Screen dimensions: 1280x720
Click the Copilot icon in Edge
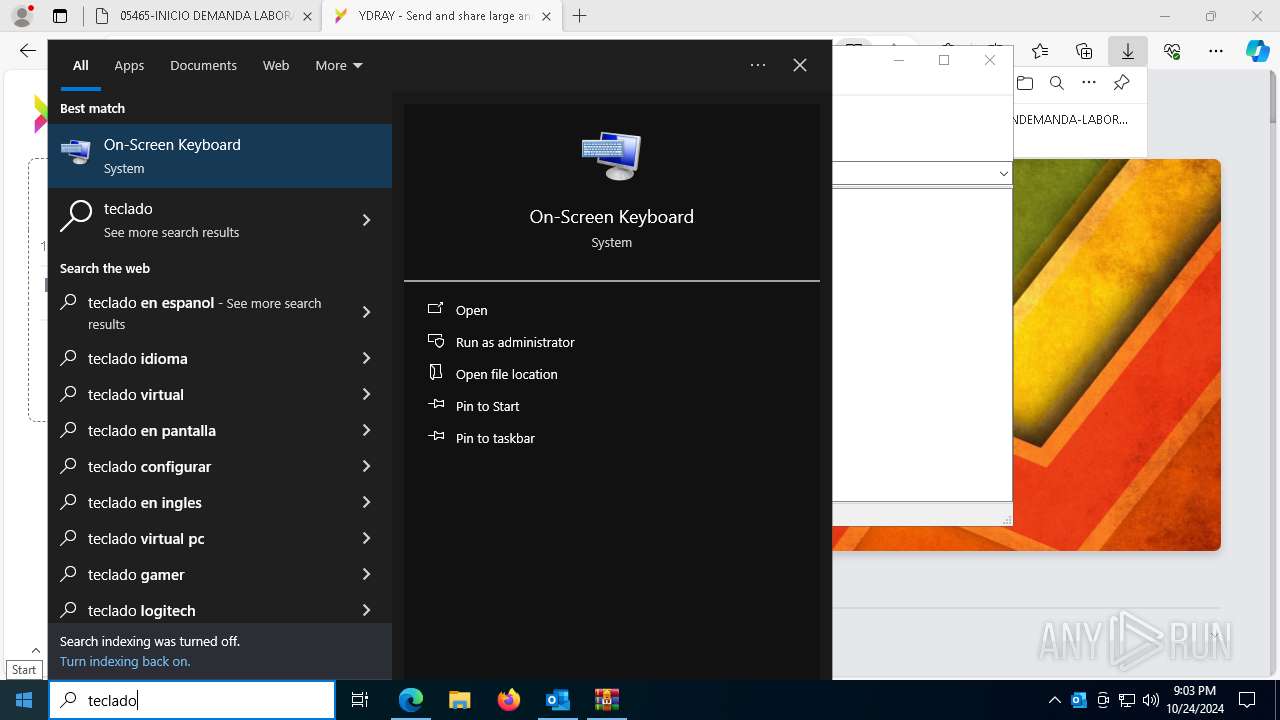(1258, 51)
